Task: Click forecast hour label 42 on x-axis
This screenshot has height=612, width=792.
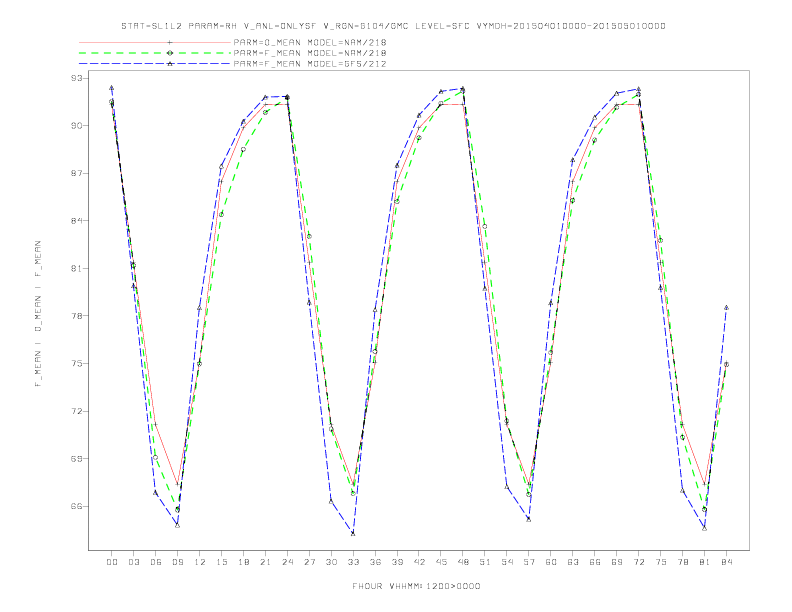Action: tap(419, 562)
